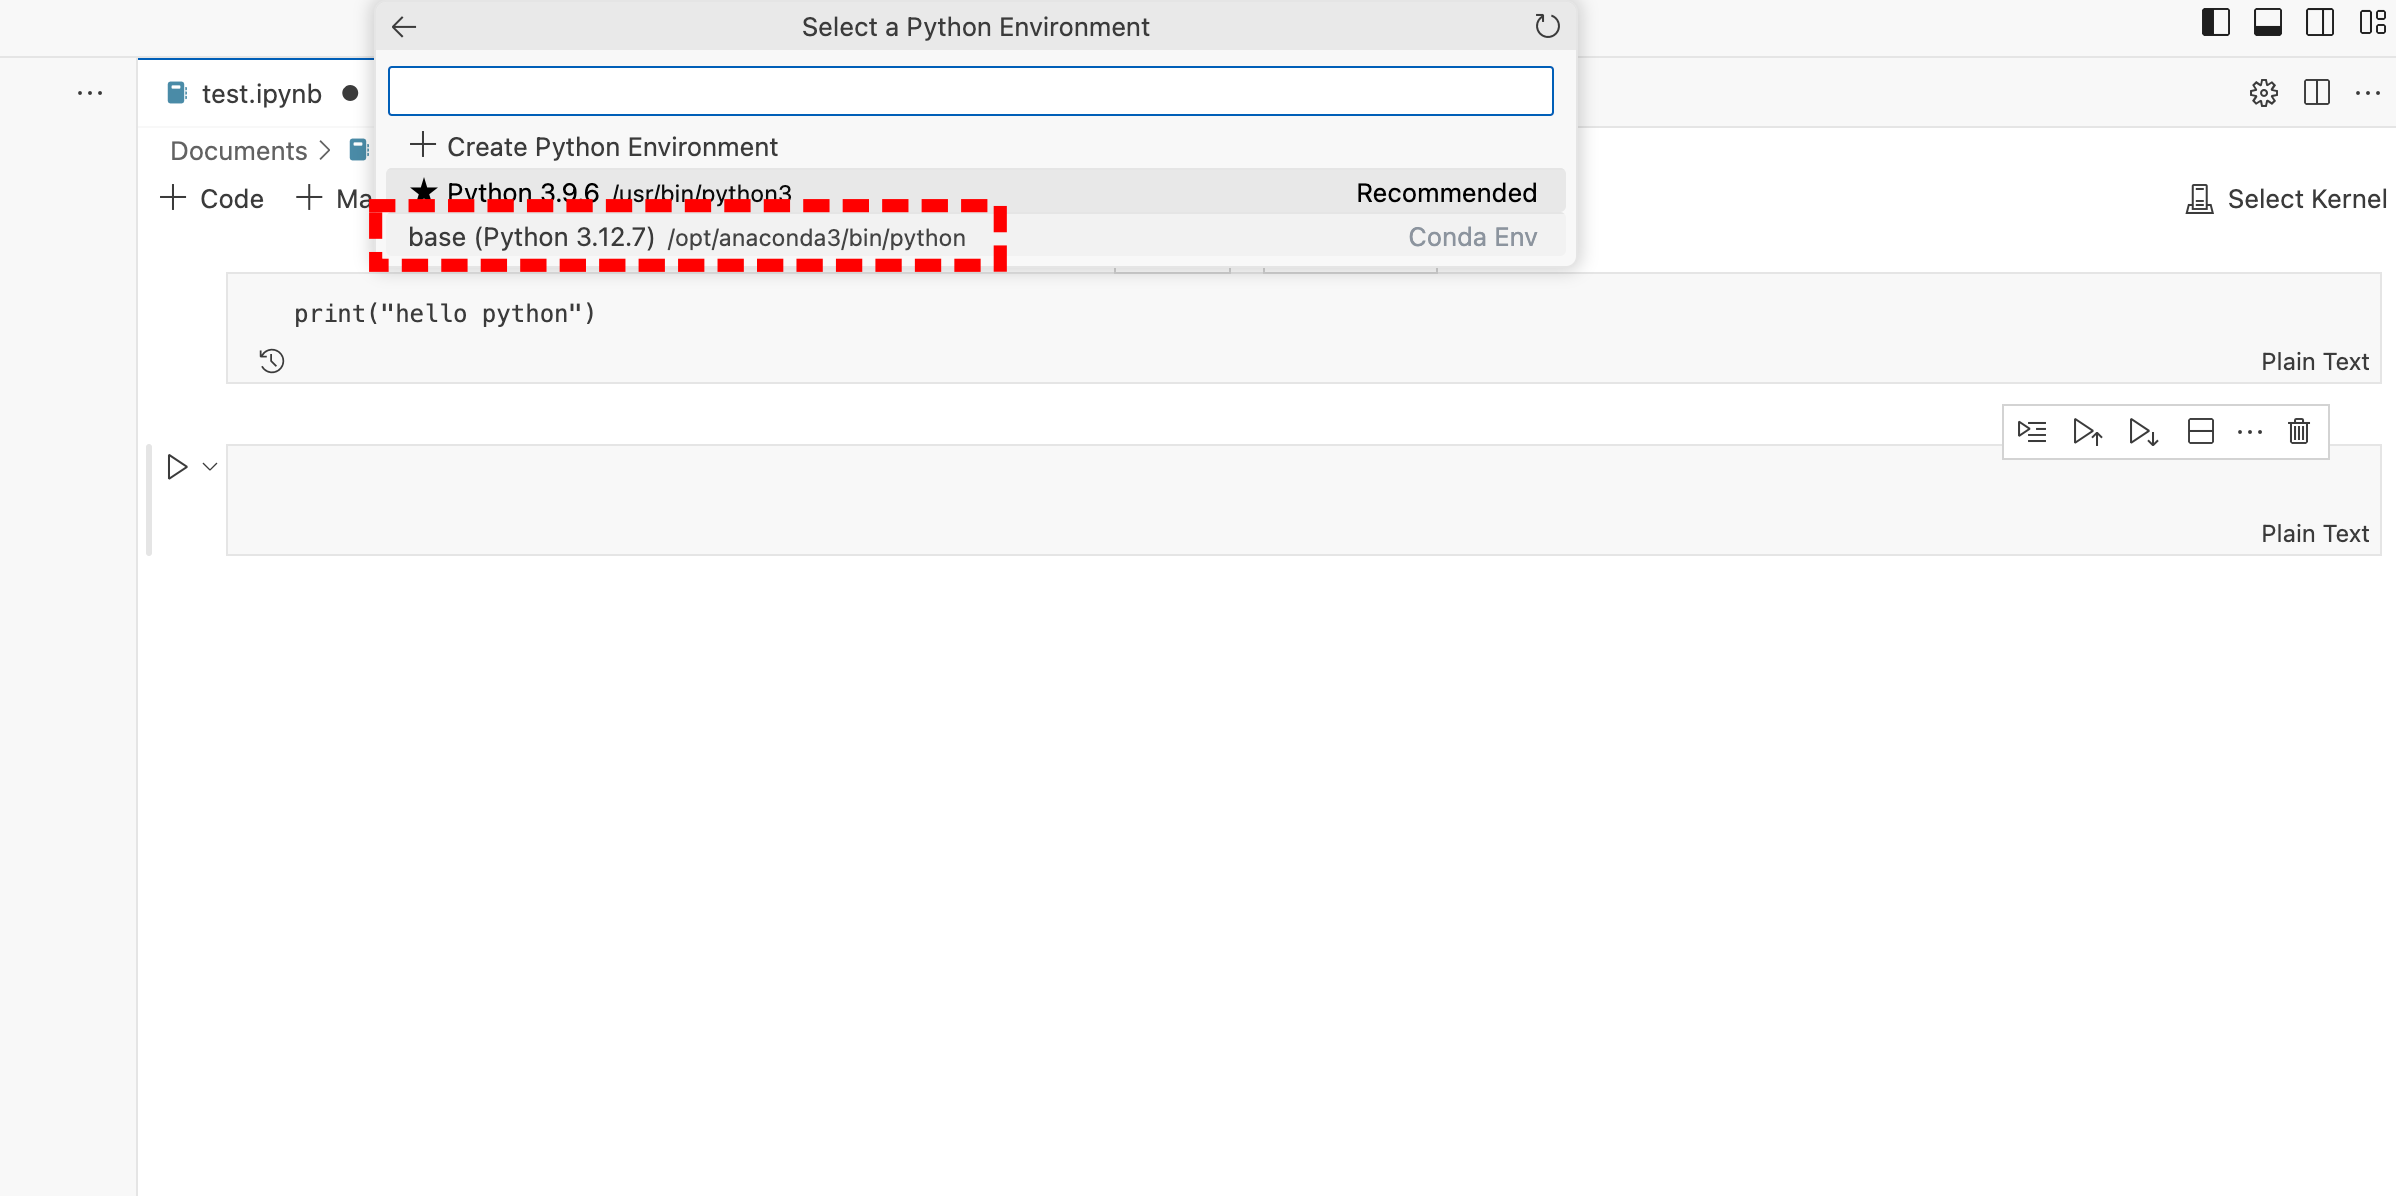
Task: Execute the cell and all below it
Action: click(x=2143, y=432)
